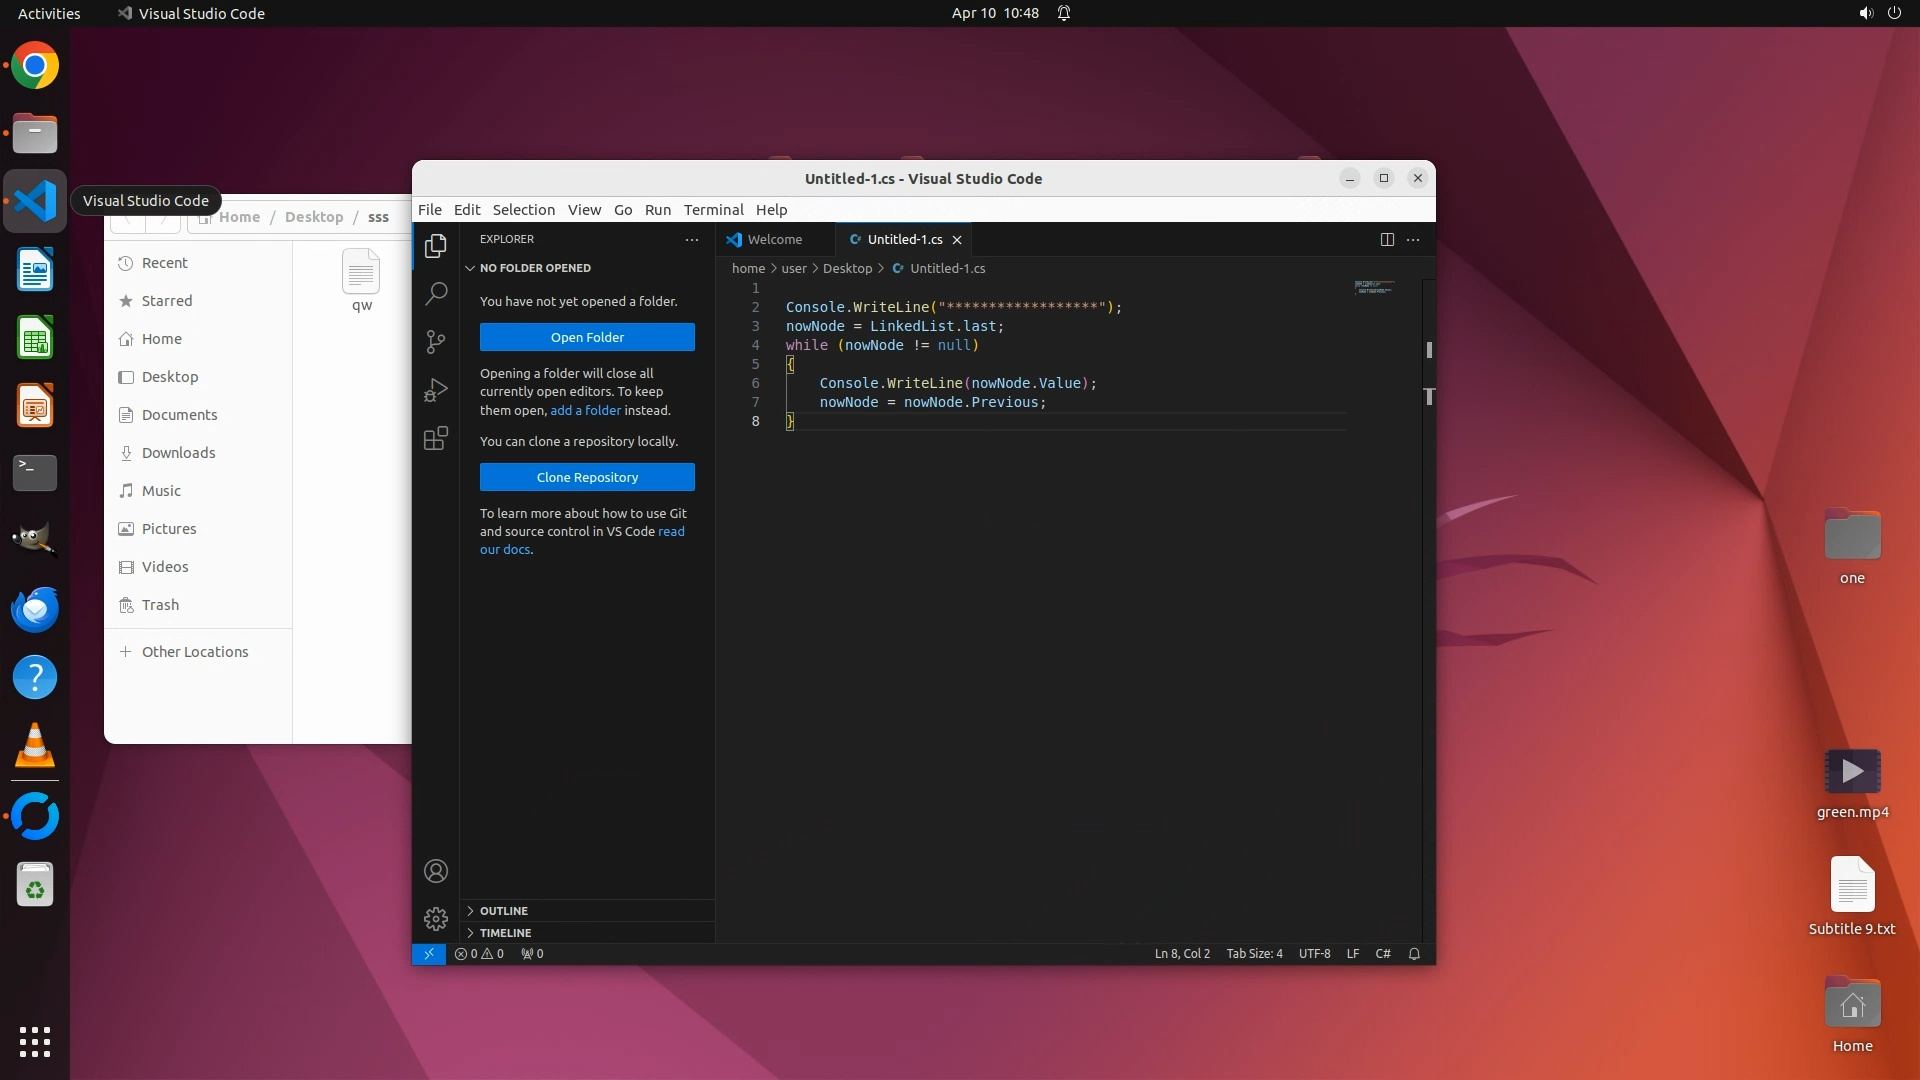Image resolution: width=1920 pixels, height=1080 pixels.
Task: Open the Run and Debug view
Action: (x=436, y=390)
